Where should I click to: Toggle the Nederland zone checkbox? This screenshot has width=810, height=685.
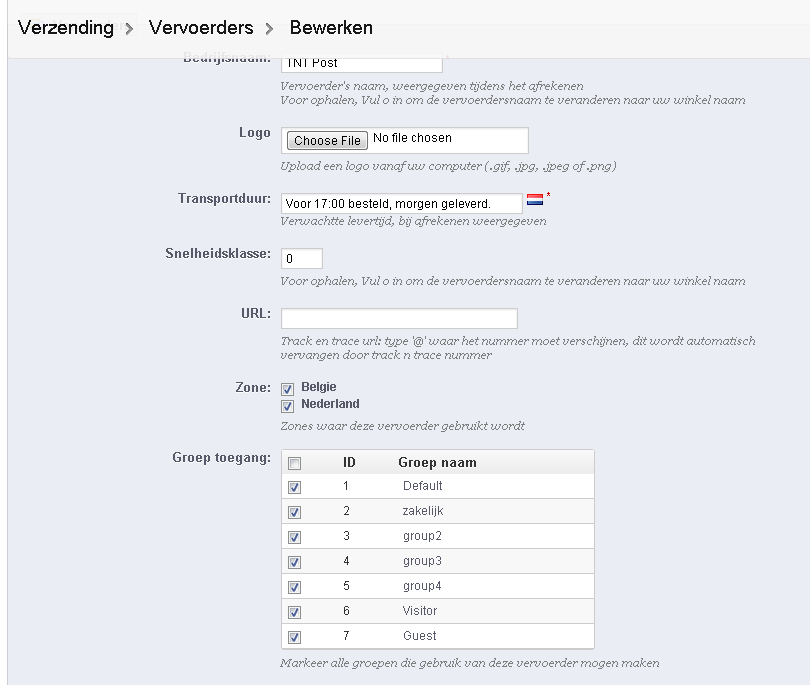pos(288,406)
